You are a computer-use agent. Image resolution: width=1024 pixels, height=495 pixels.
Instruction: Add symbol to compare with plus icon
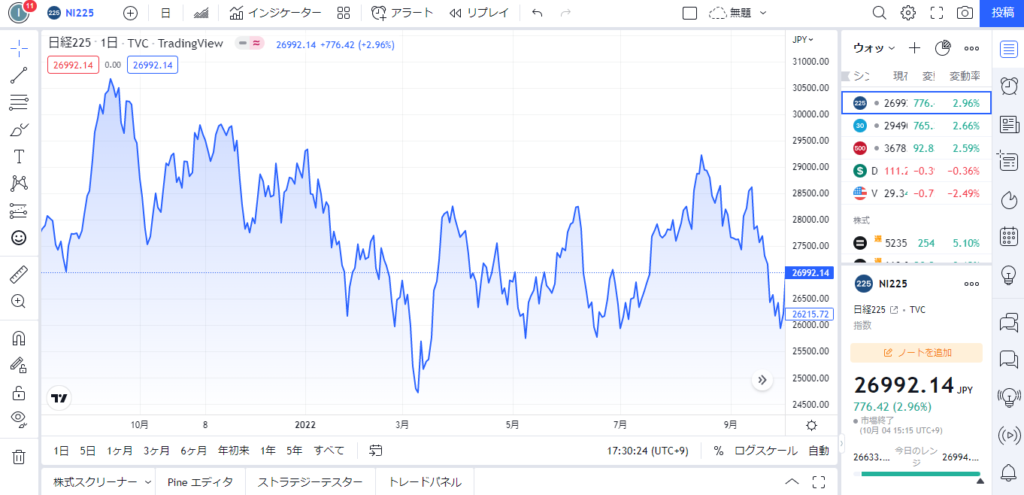(131, 12)
